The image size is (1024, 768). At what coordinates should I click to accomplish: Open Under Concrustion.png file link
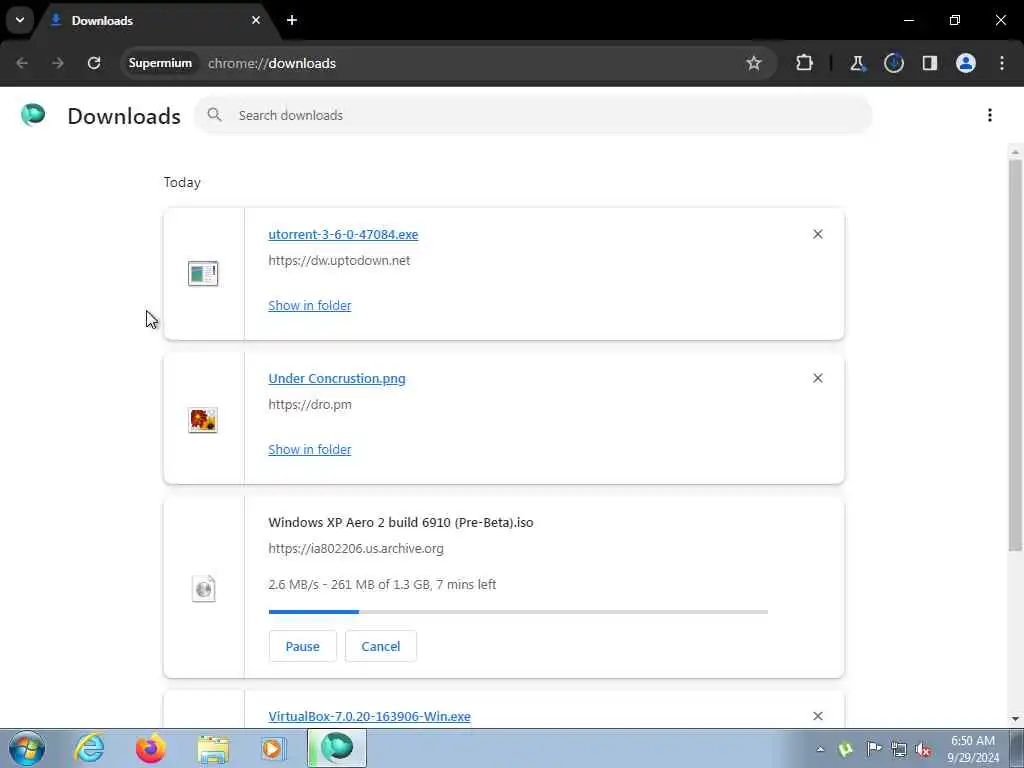pyautogui.click(x=337, y=379)
